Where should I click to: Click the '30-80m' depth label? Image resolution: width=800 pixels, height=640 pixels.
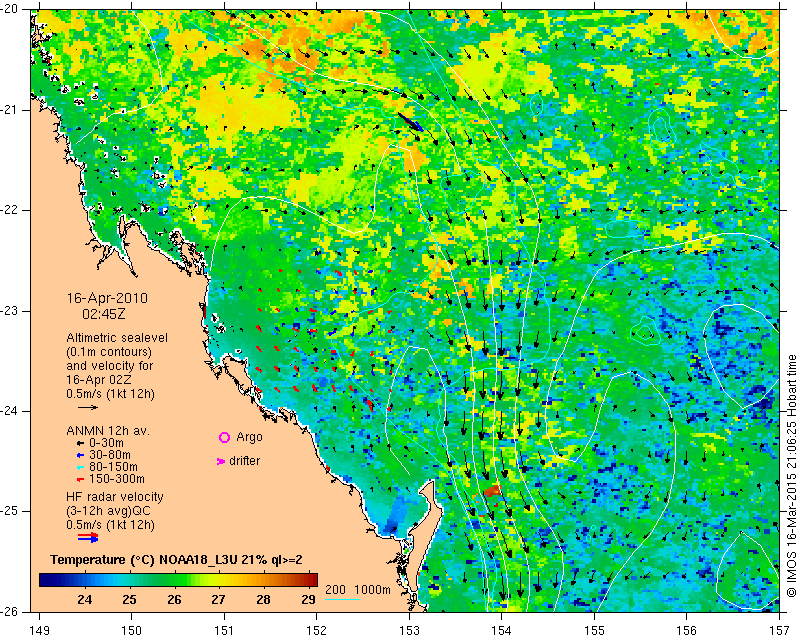point(110,455)
